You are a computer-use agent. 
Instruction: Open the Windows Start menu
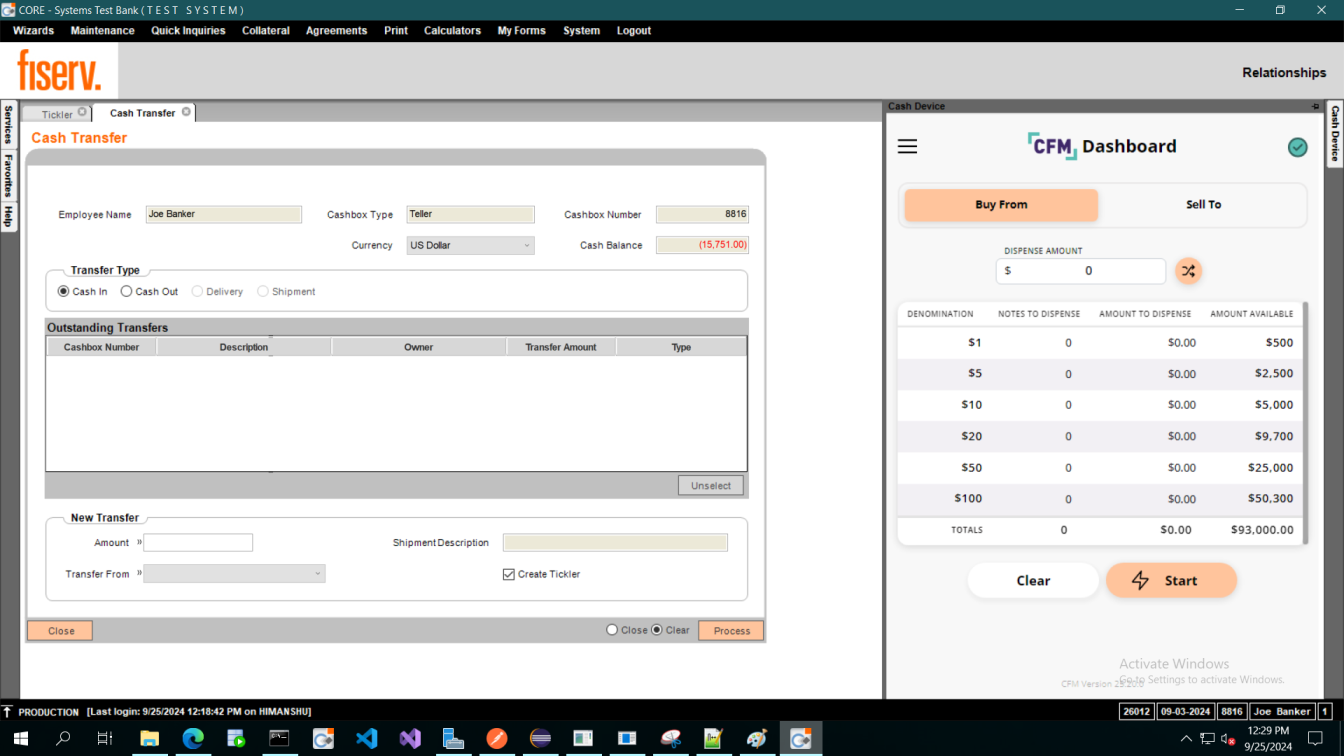pos(21,739)
